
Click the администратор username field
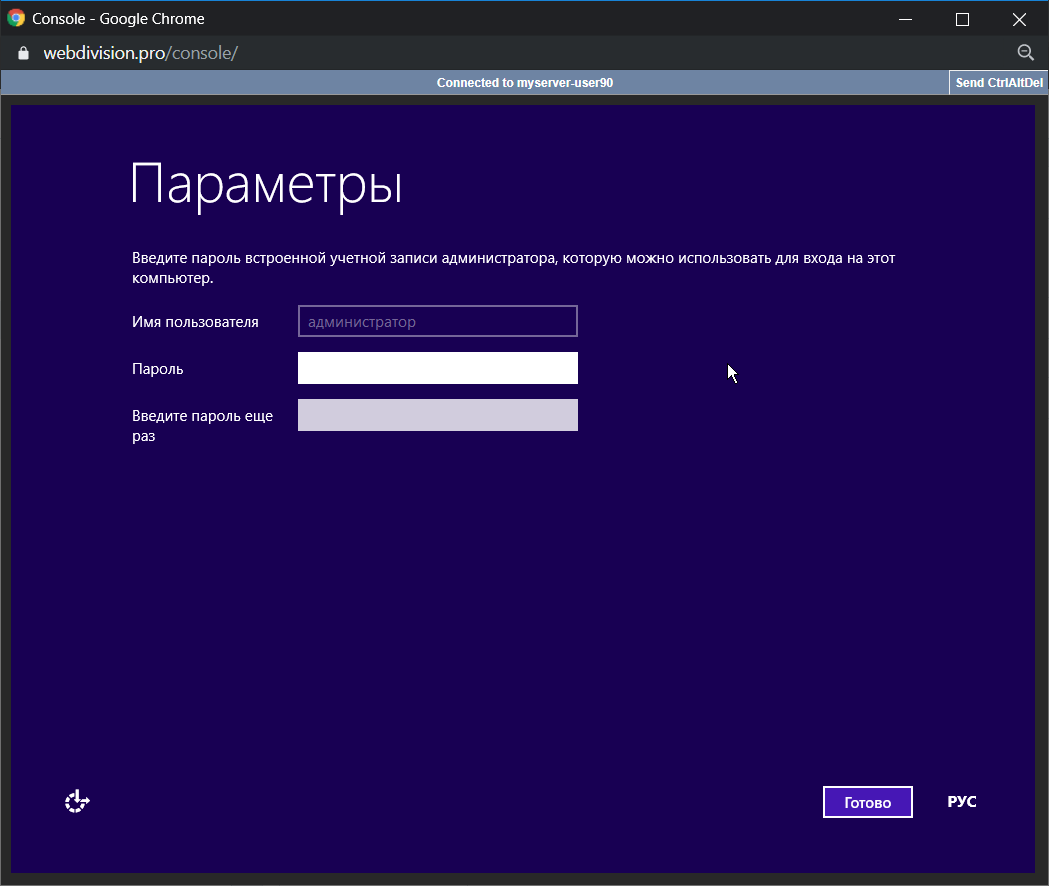[x=437, y=322]
